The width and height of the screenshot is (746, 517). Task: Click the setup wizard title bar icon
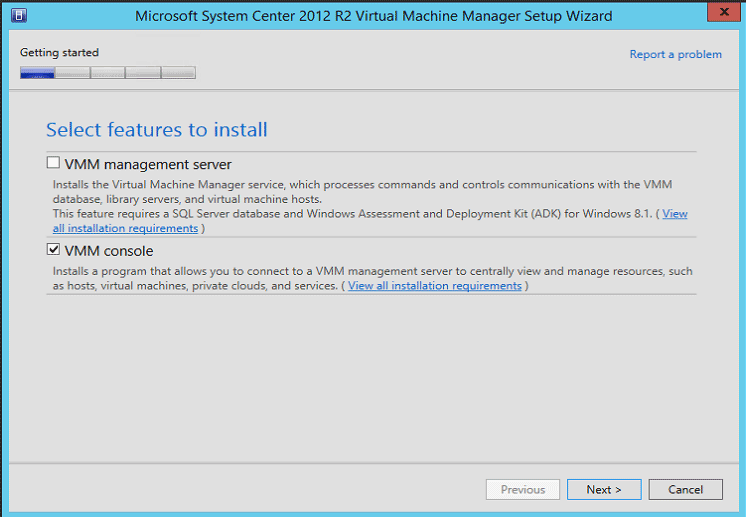tap(19, 15)
